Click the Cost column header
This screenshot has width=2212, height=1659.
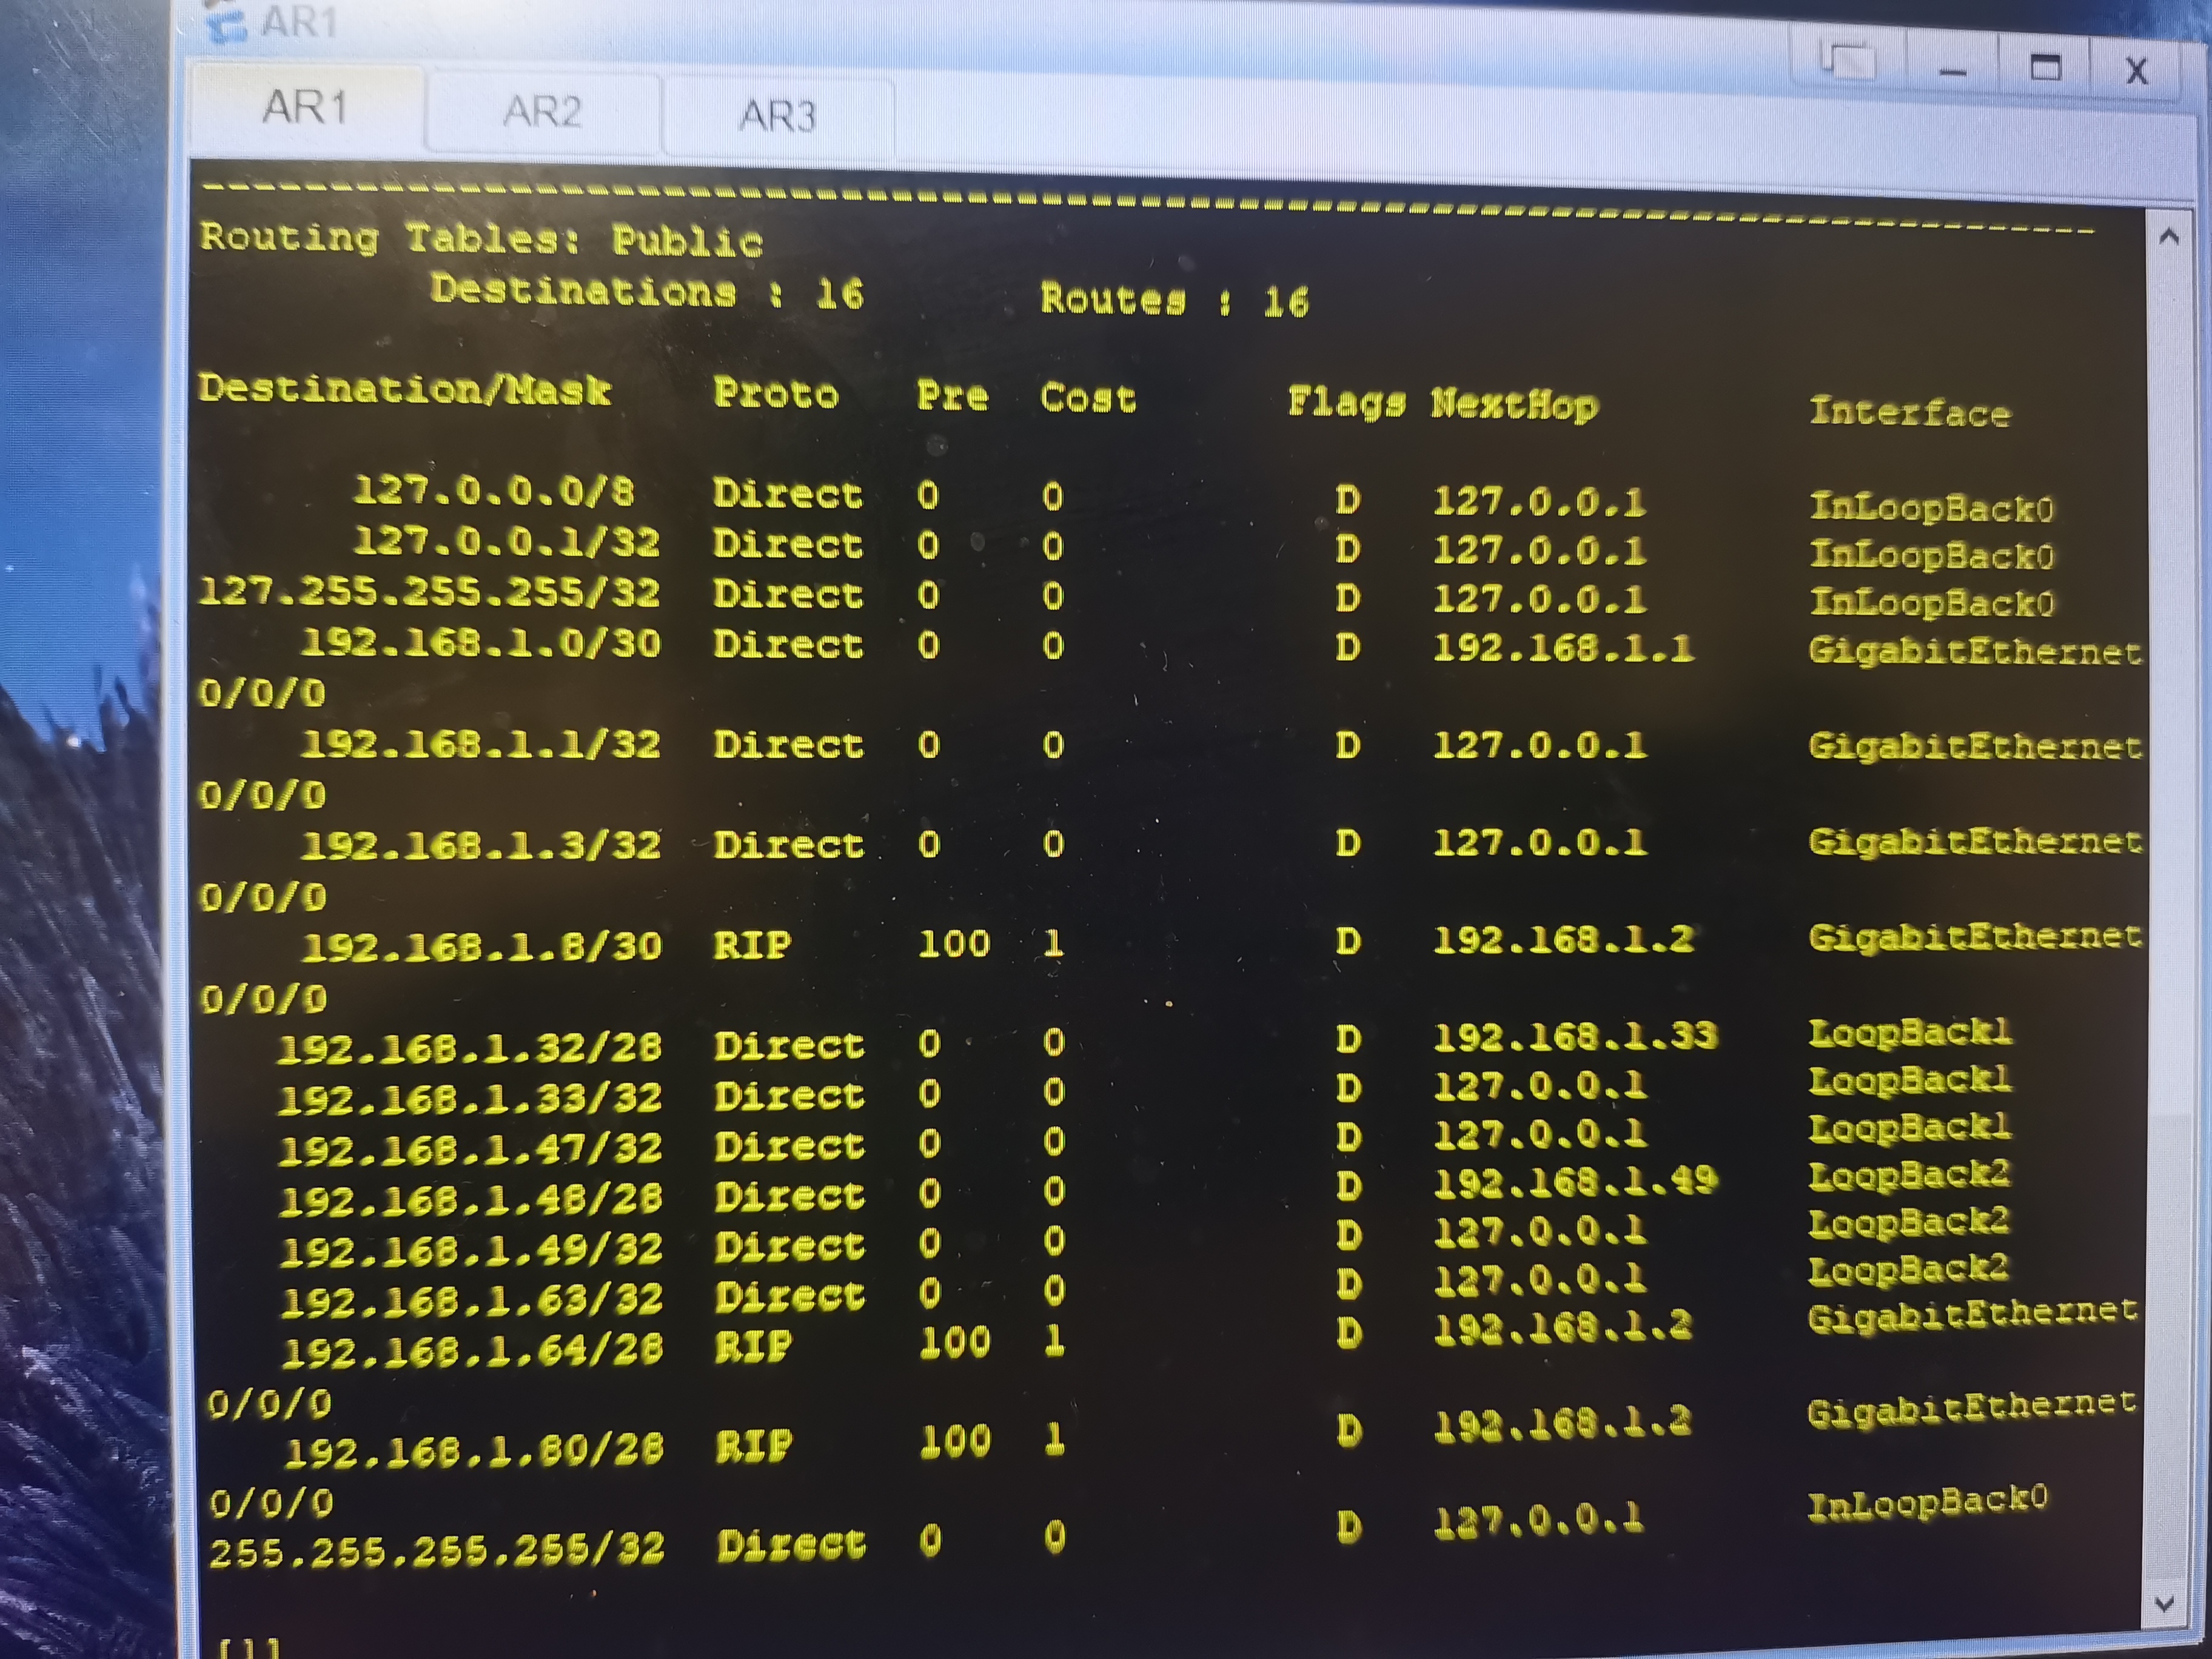pos(1088,398)
